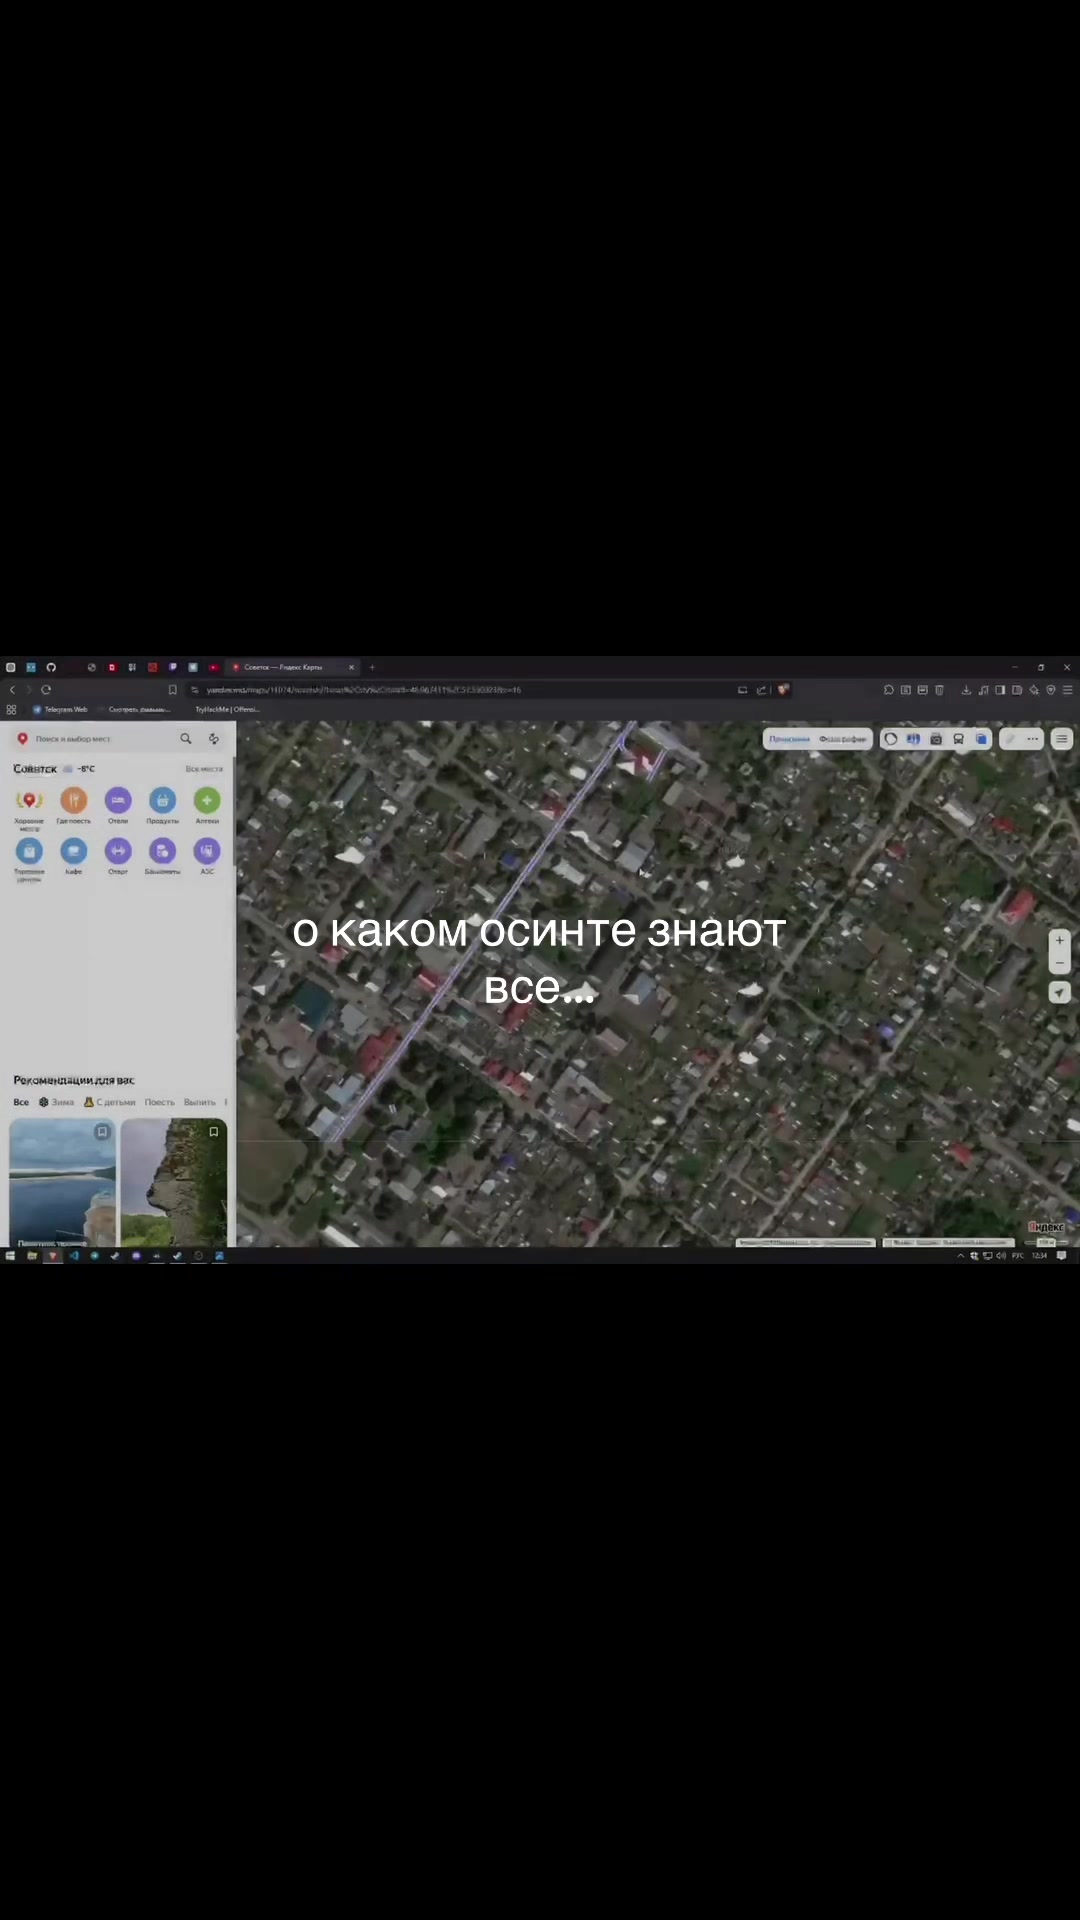Open File Explorer from the taskbar
Screen dimensions: 1080x1920
coord(32,1256)
